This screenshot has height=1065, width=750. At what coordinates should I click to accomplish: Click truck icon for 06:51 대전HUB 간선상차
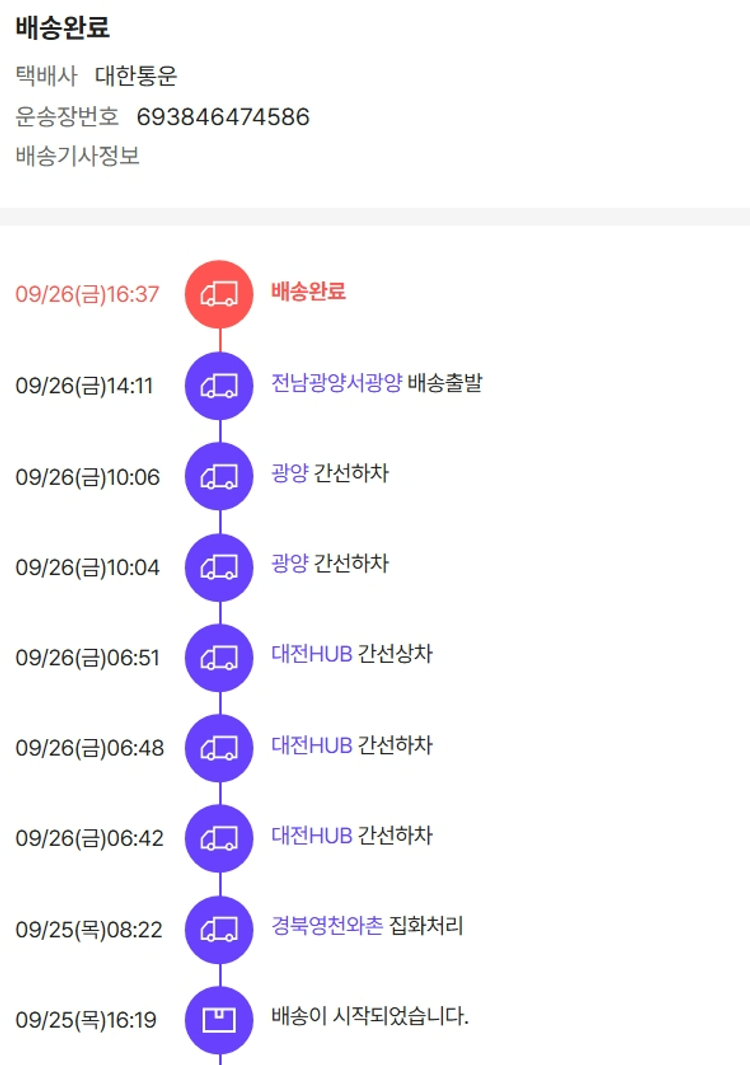(219, 658)
